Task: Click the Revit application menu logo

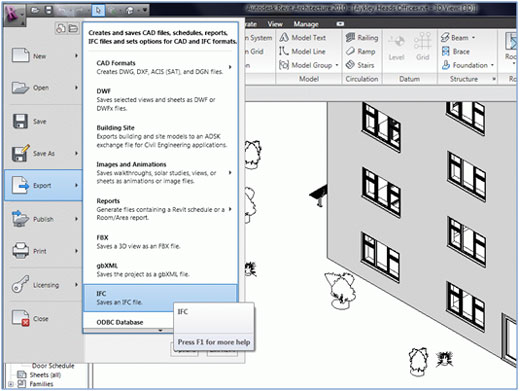Action: [x=13, y=14]
